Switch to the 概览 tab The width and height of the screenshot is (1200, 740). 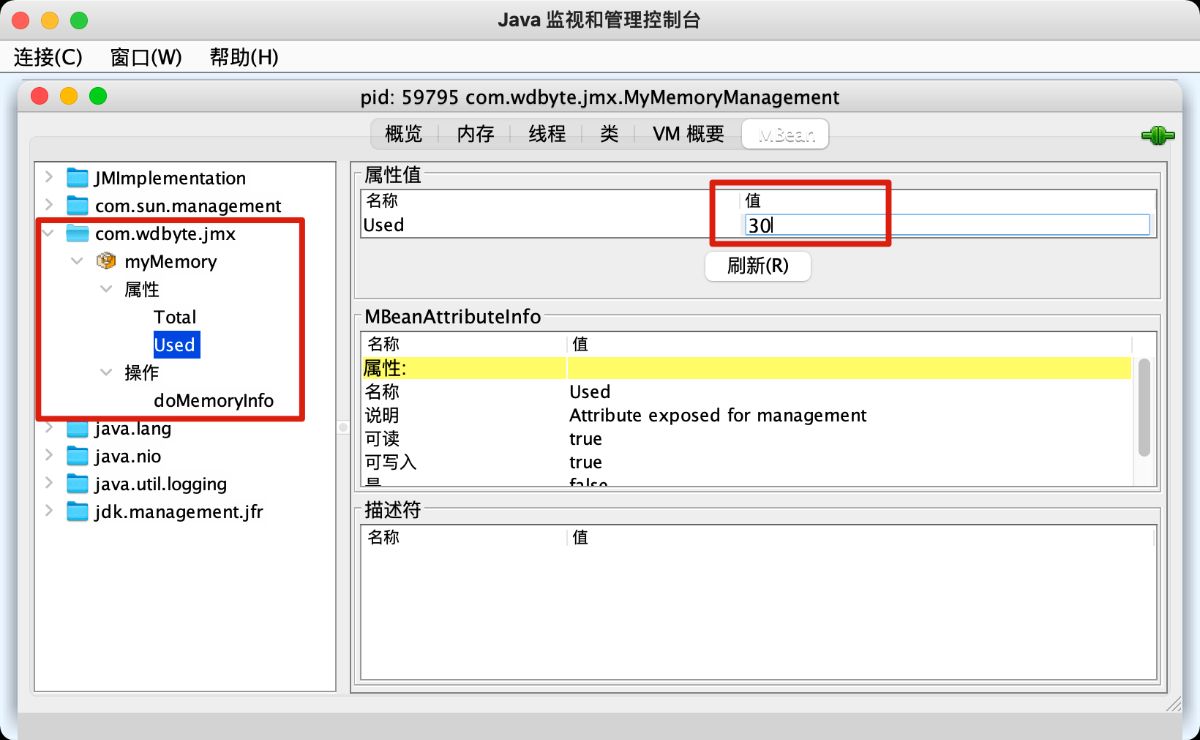[x=404, y=134]
